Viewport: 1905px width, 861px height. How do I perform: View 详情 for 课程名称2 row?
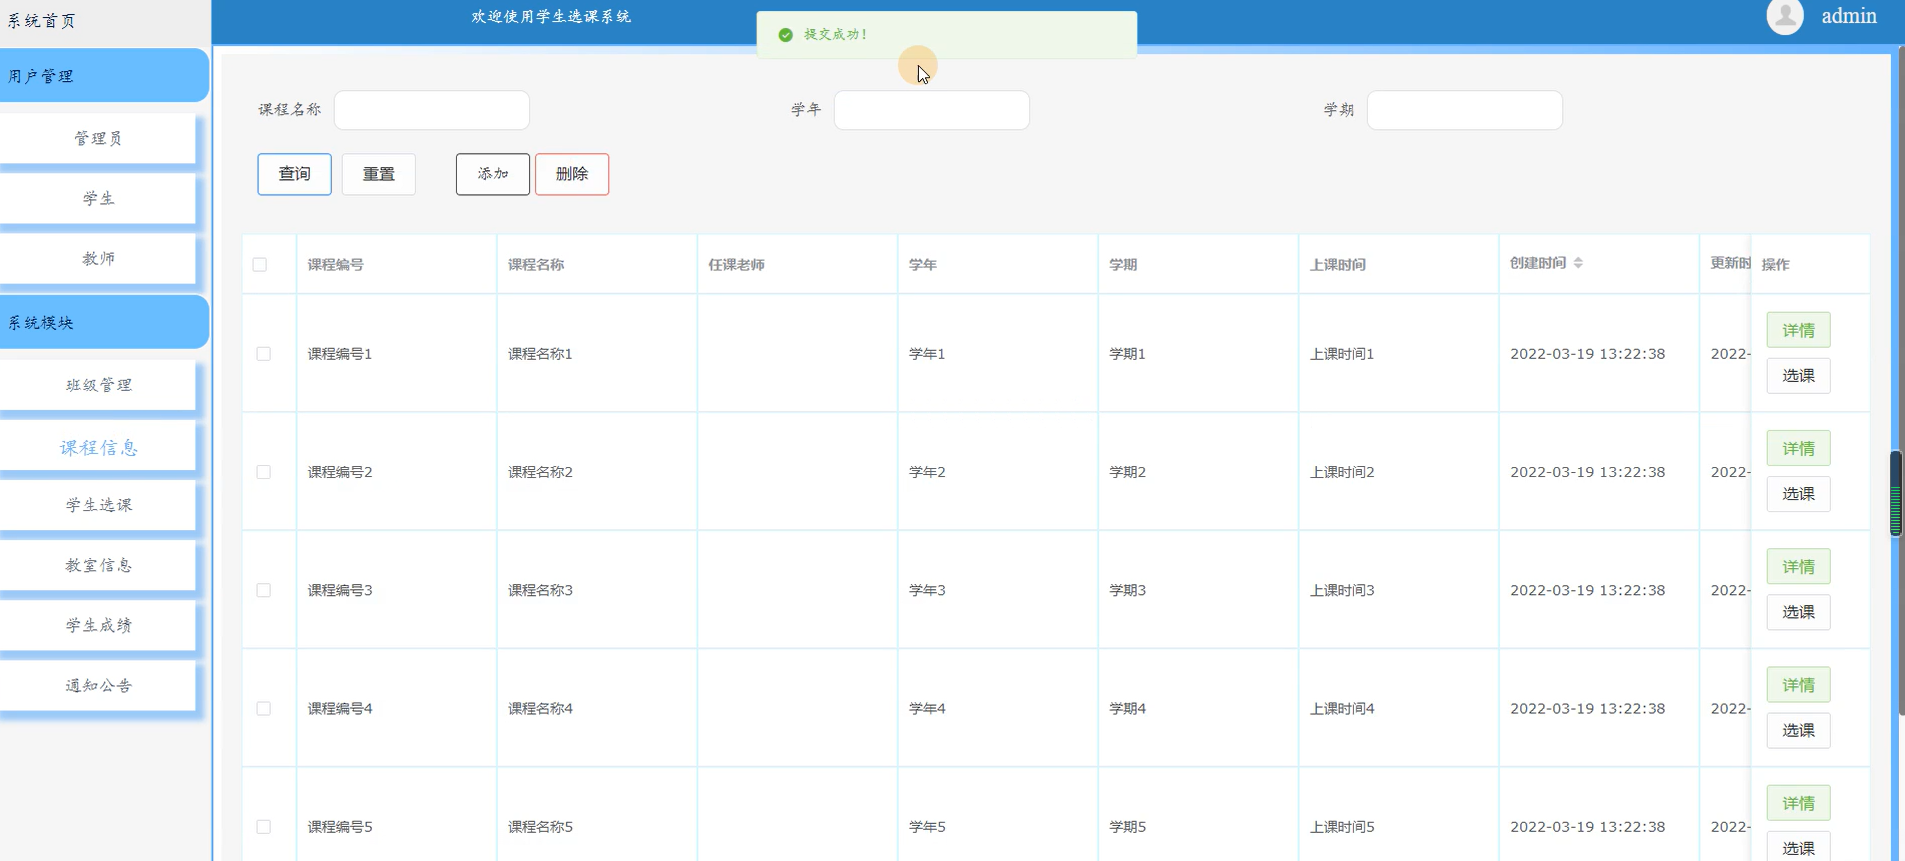tap(1798, 448)
